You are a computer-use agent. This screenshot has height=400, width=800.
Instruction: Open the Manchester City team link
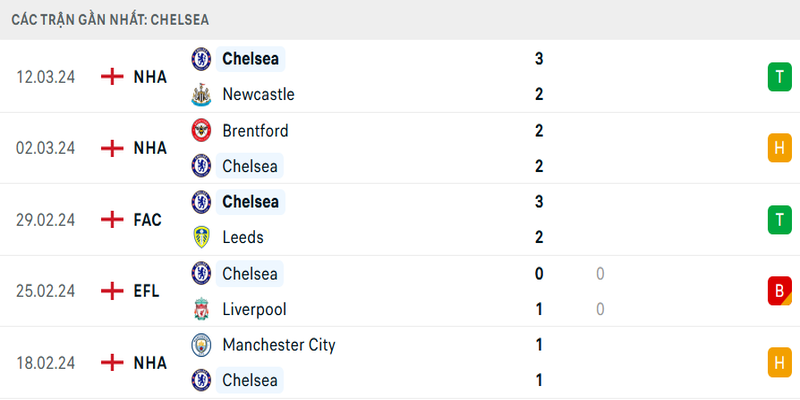tap(279, 345)
